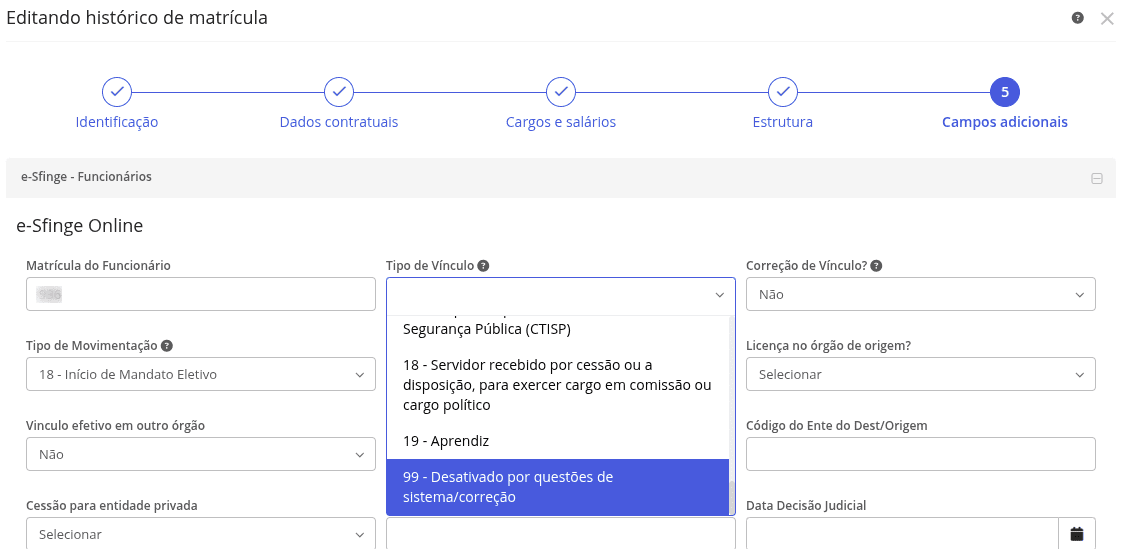Show help for Tipo de Movimentação
1122x549 pixels.
click(167, 346)
